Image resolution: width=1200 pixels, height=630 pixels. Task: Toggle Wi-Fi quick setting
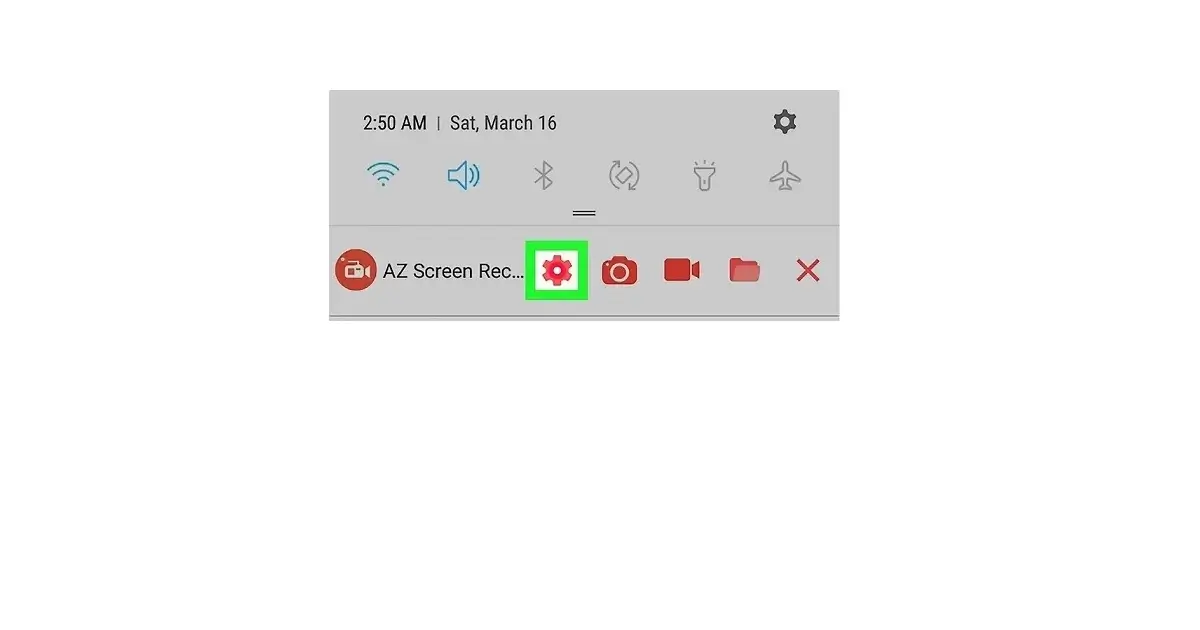pyautogui.click(x=383, y=177)
